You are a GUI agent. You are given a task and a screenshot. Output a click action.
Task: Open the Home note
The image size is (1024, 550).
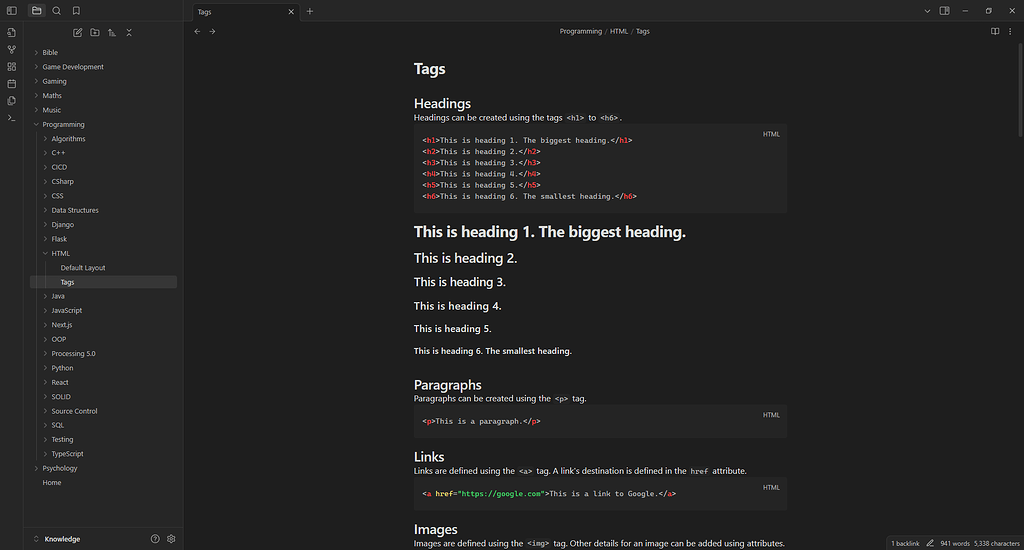(x=103, y=483)
